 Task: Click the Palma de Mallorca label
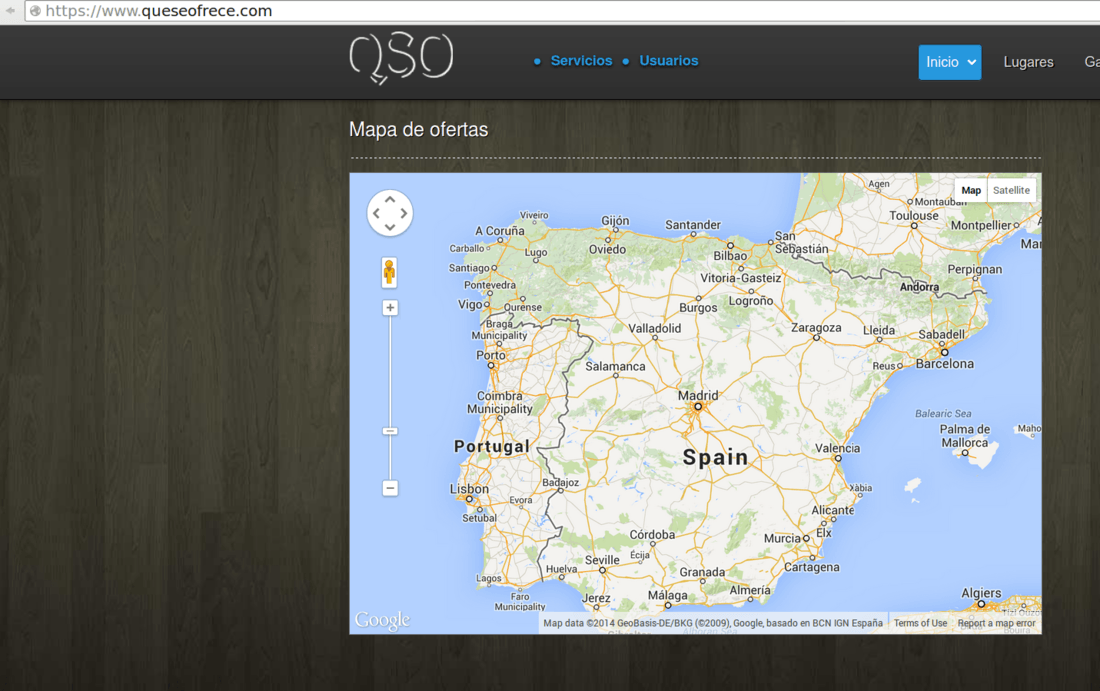[965, 436]
